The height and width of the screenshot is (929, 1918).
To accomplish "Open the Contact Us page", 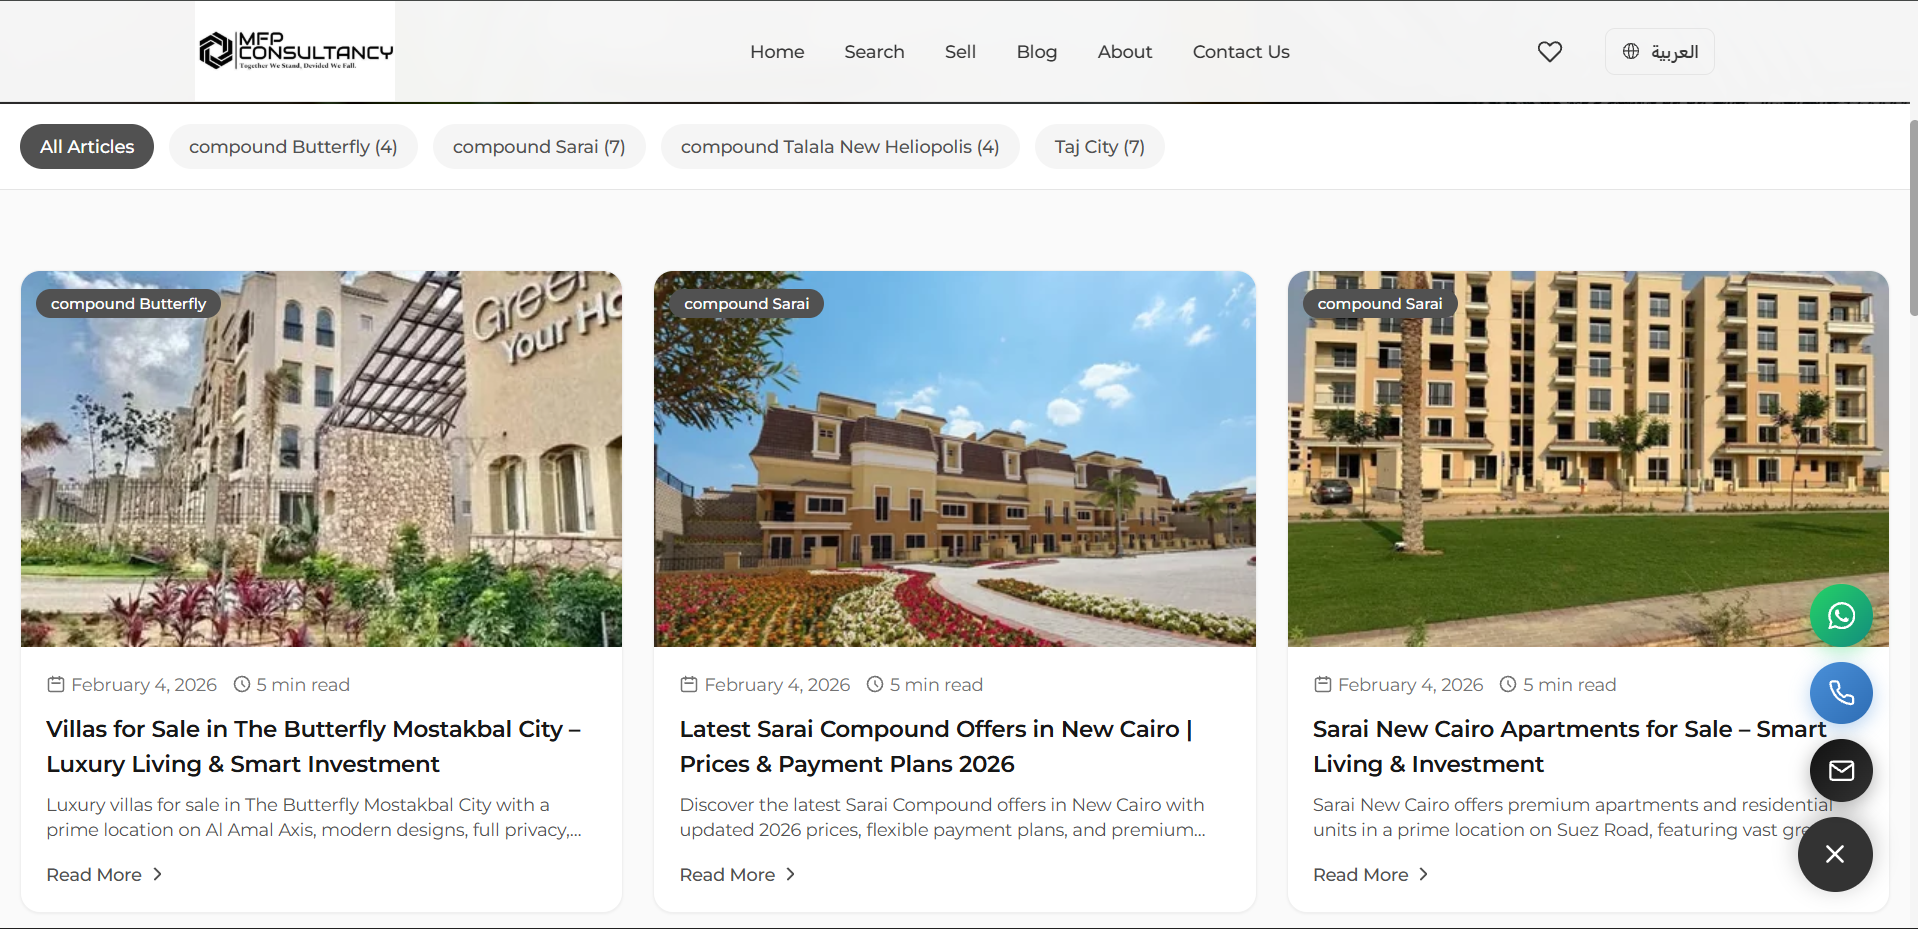I will pyautogui.click(x=1240, y=51).
